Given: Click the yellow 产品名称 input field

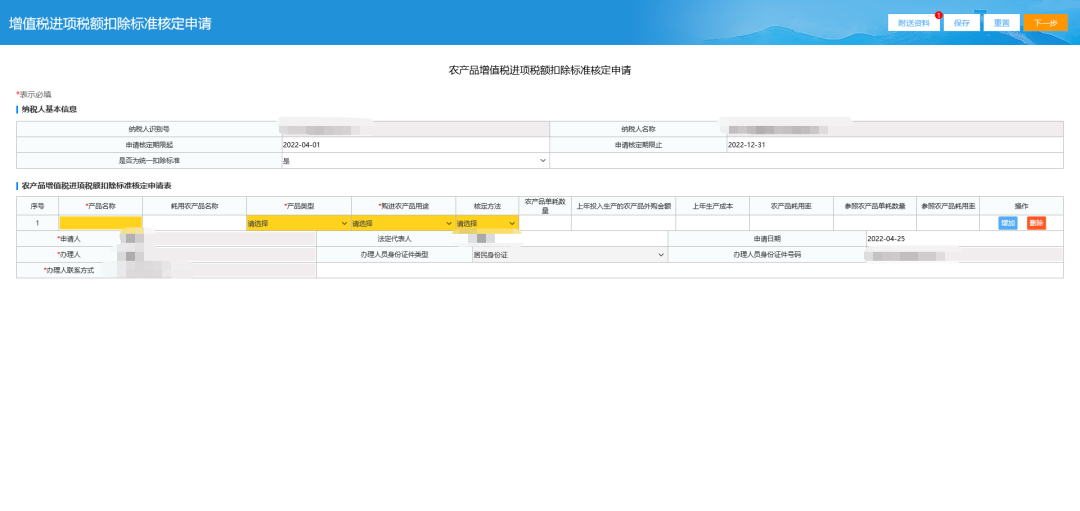Looking at the screenshot, I should tap(100, 224).
